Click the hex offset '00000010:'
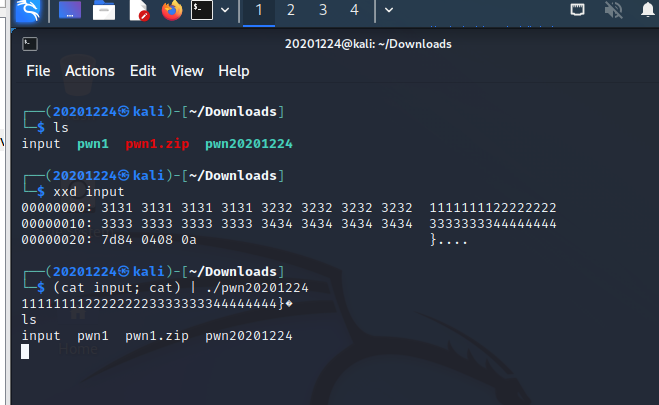 click(x=57, y=224)
